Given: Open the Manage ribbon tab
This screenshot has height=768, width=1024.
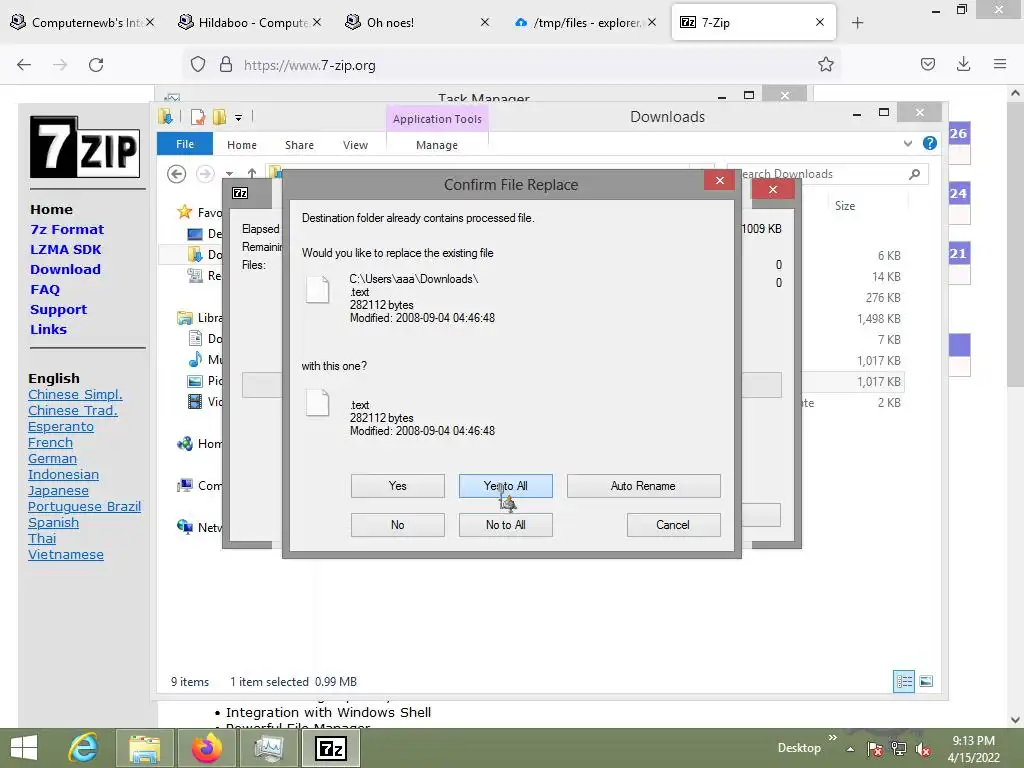Looking at the screenshot, I should [437, 145].
